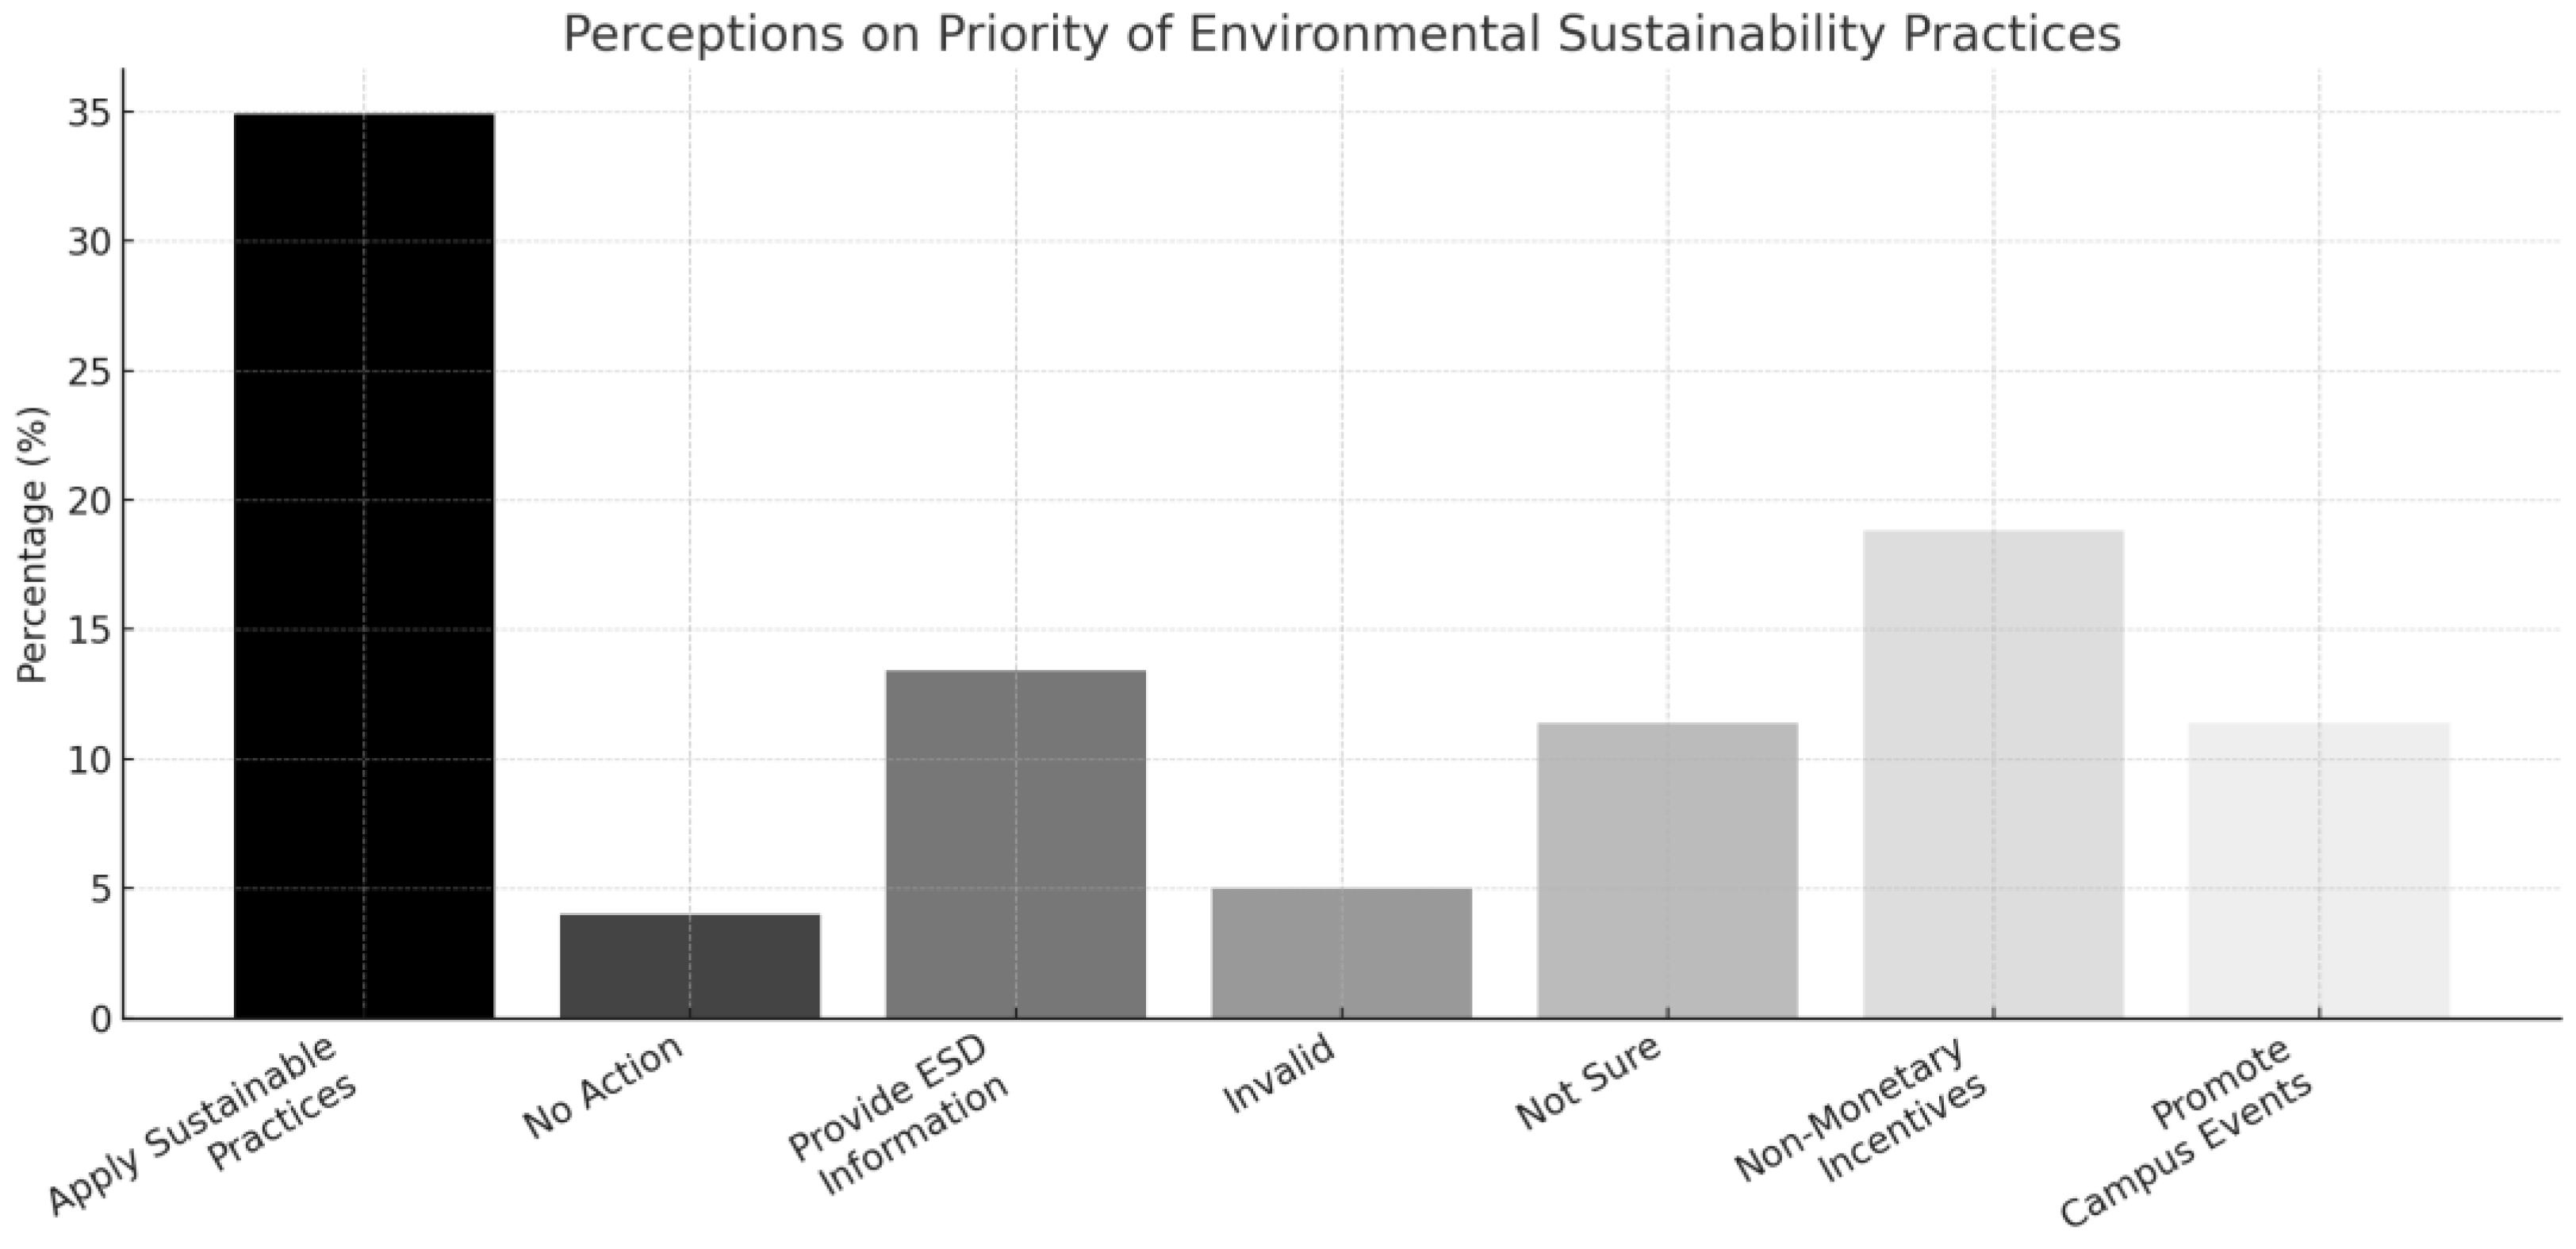The image size is (2576, 1249).
Task: Click the chart title text
Action: (1342, 34)
